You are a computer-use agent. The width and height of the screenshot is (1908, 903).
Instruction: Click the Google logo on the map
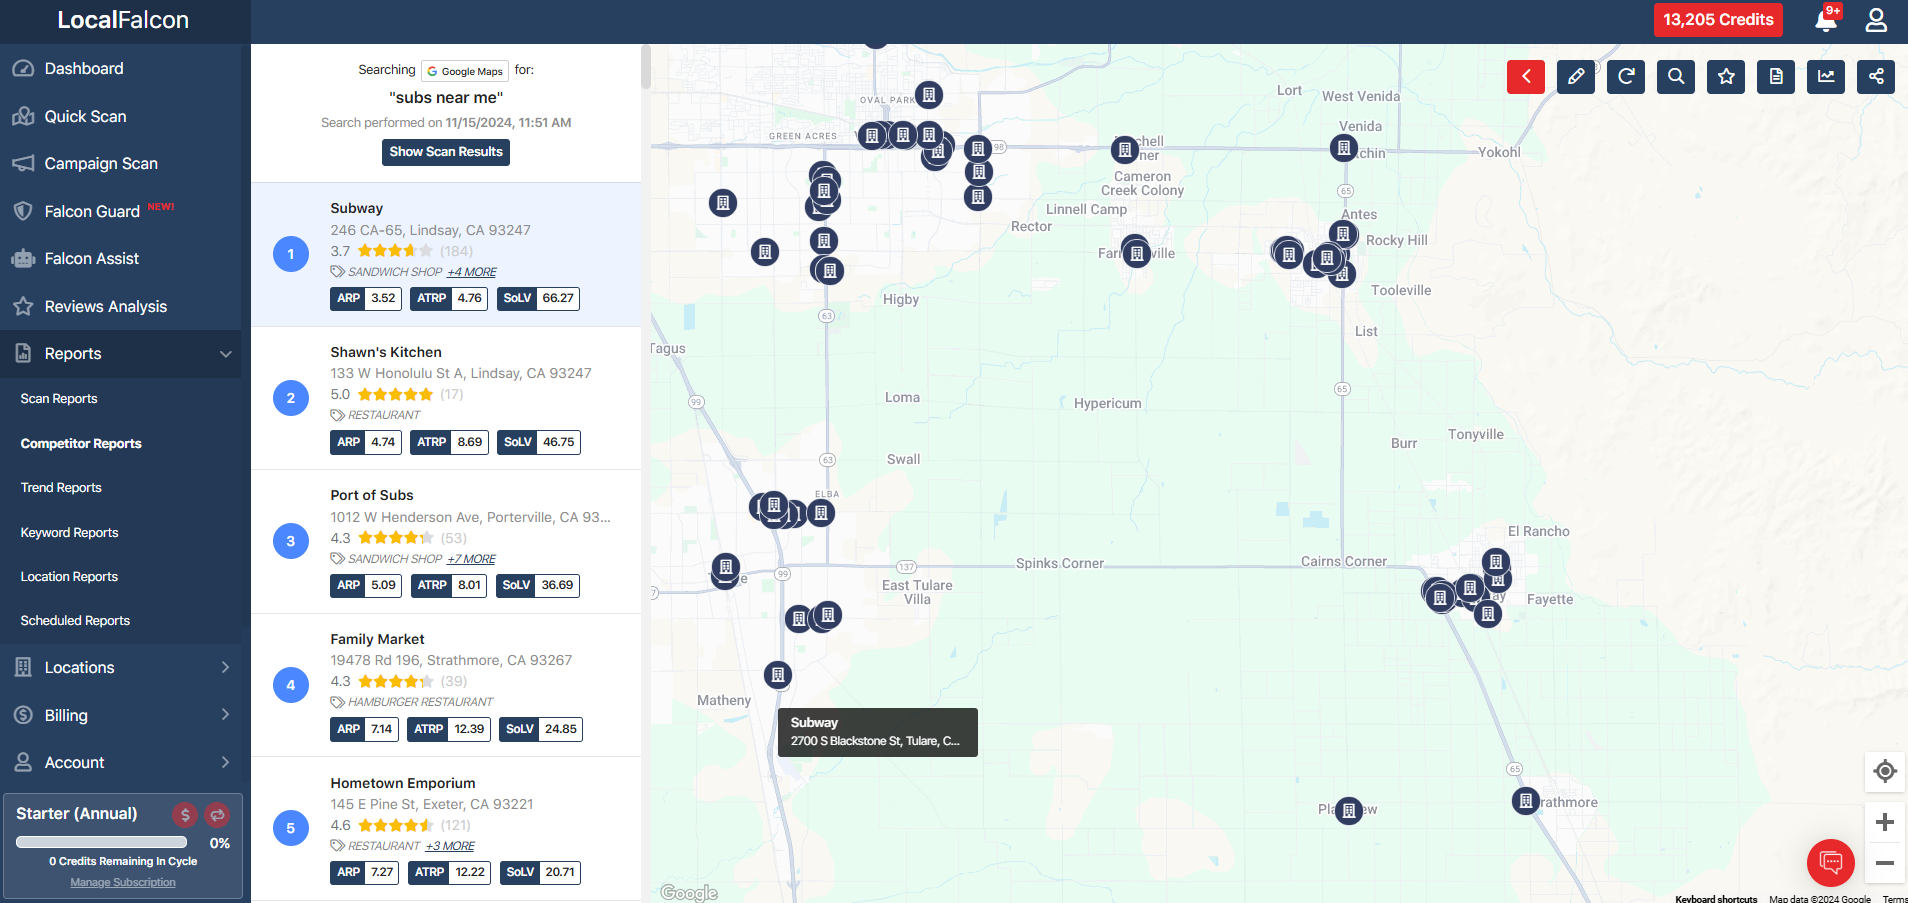coord(689,892)
